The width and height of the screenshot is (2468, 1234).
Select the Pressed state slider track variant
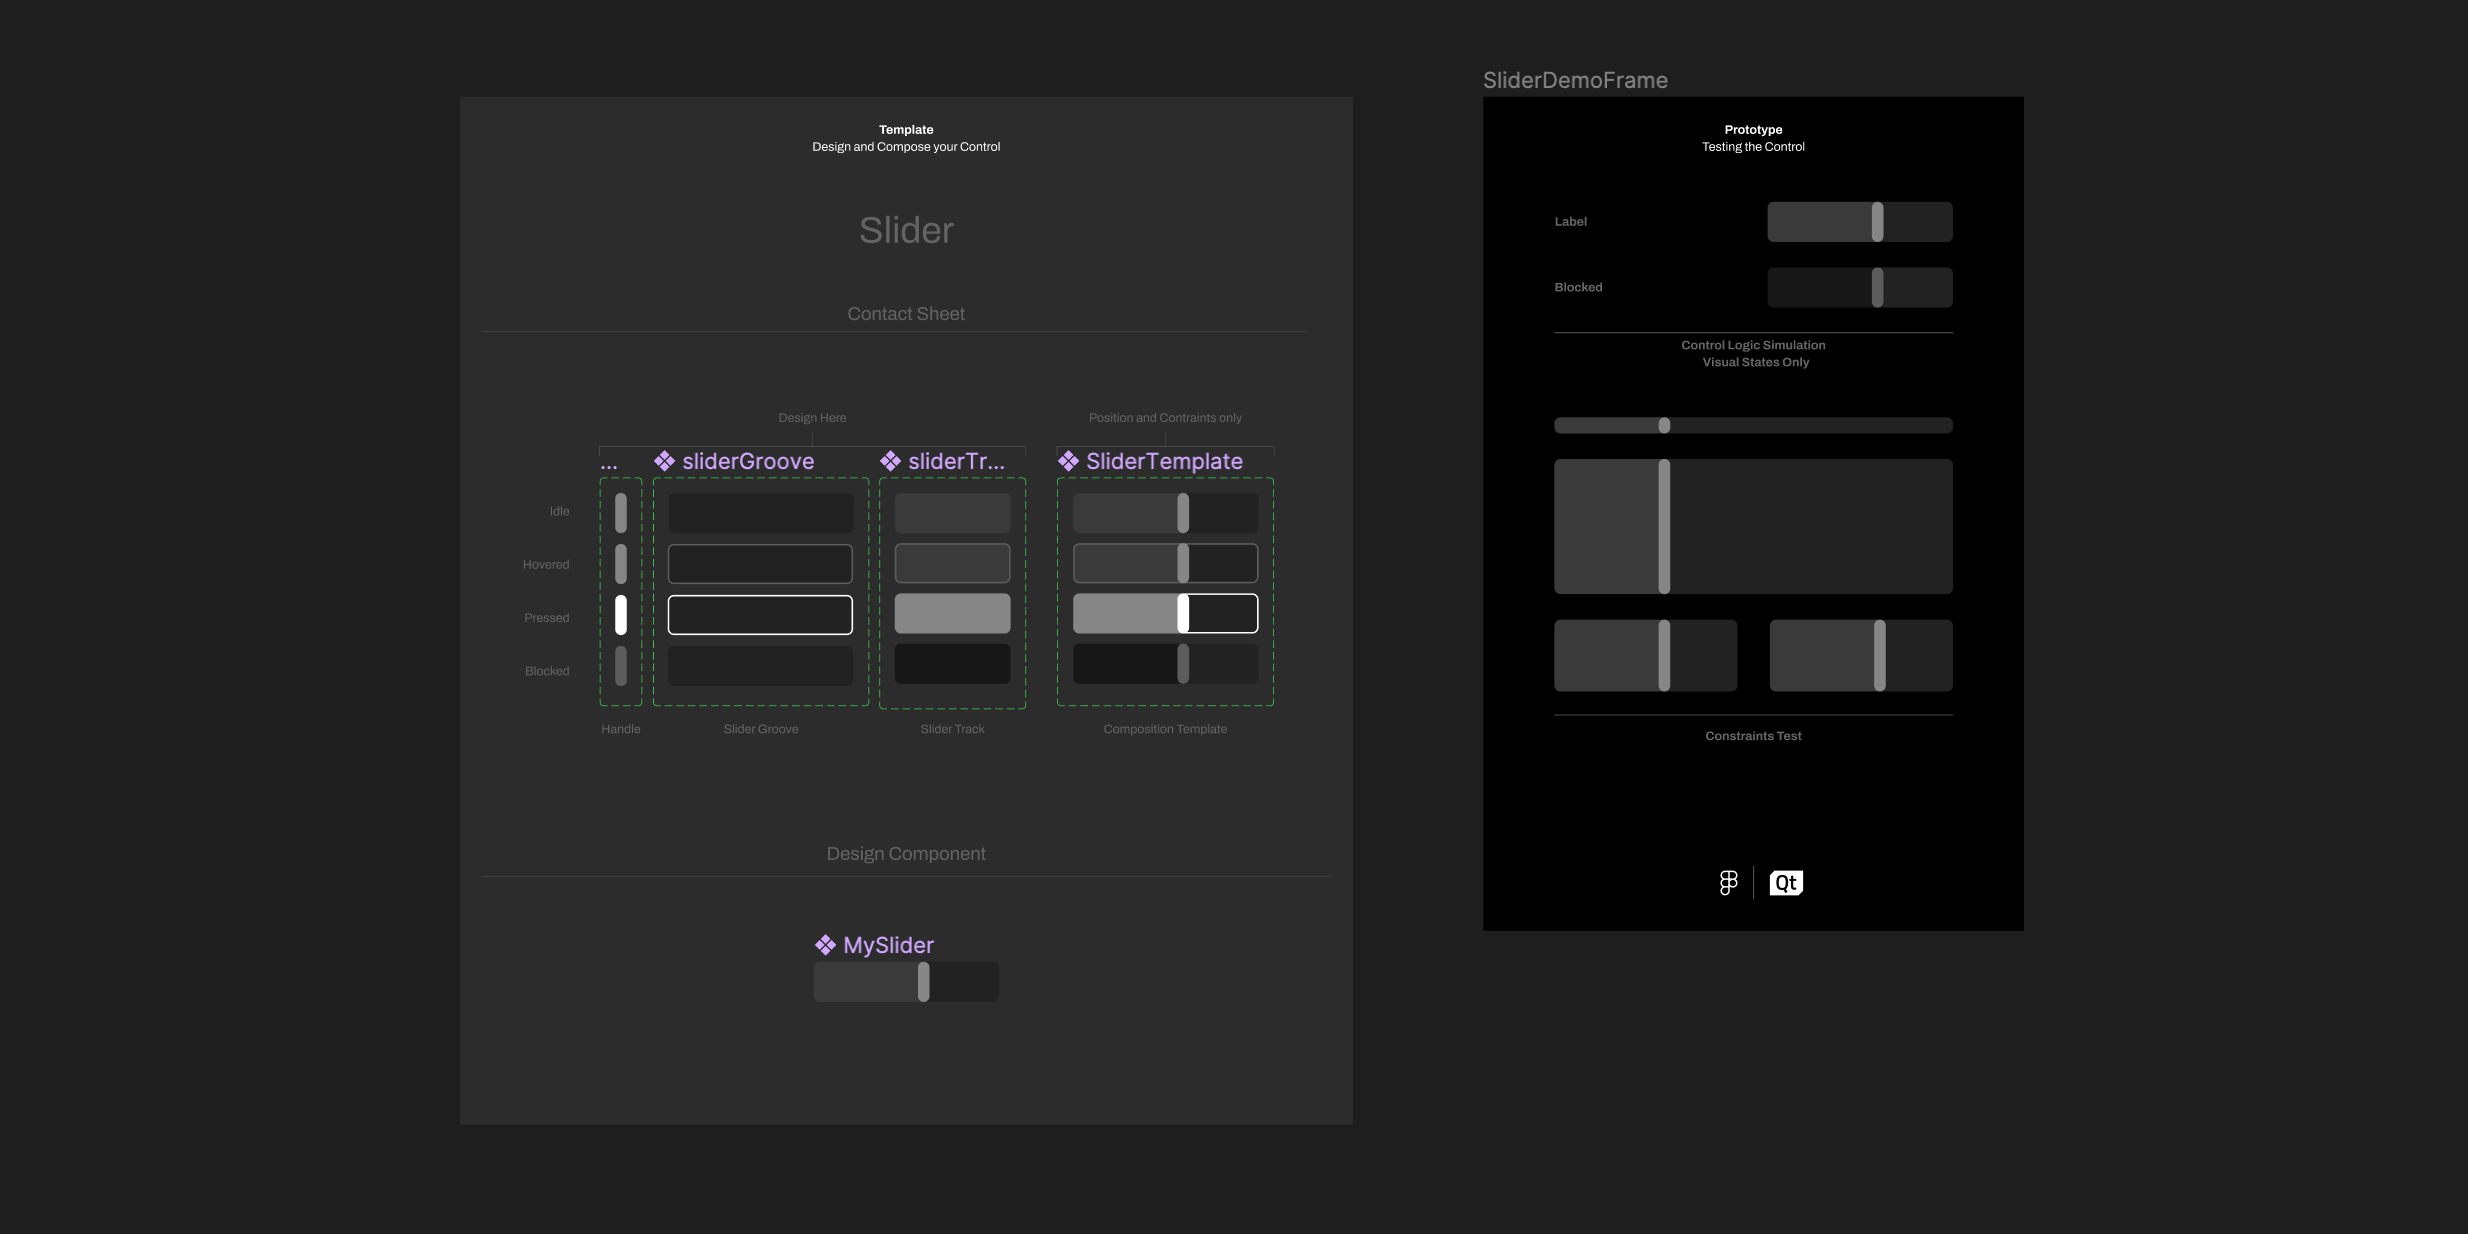952,613
